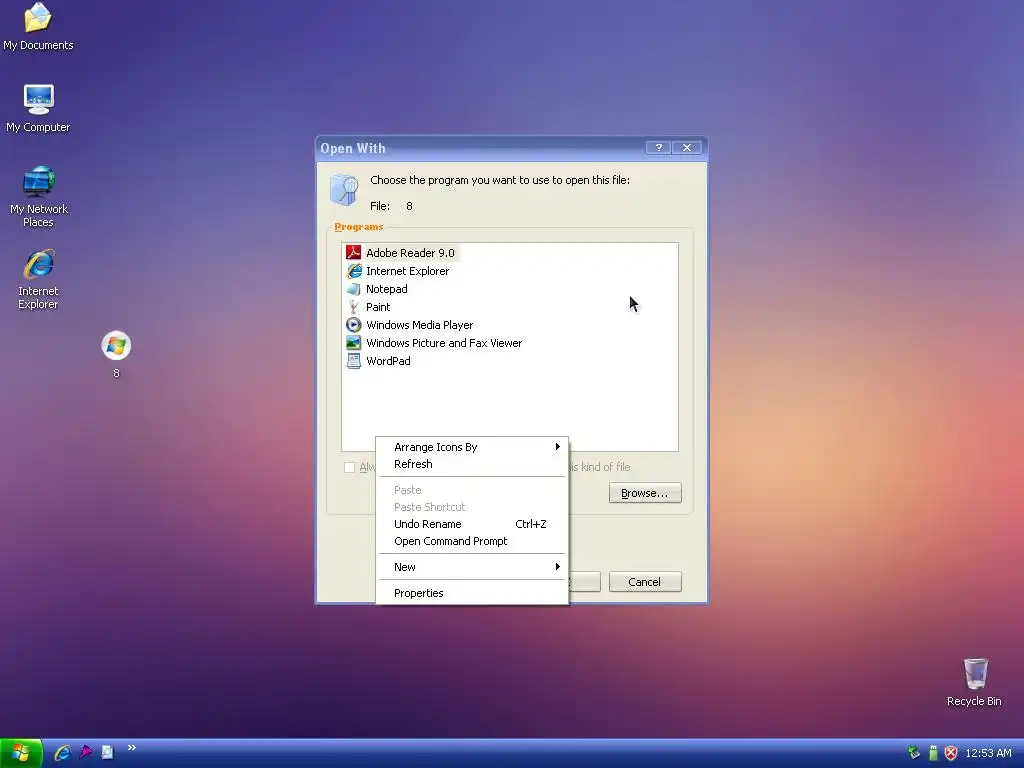Click the Browse... button
This screenshot has width=1024, height=768.
coord(645,493)
